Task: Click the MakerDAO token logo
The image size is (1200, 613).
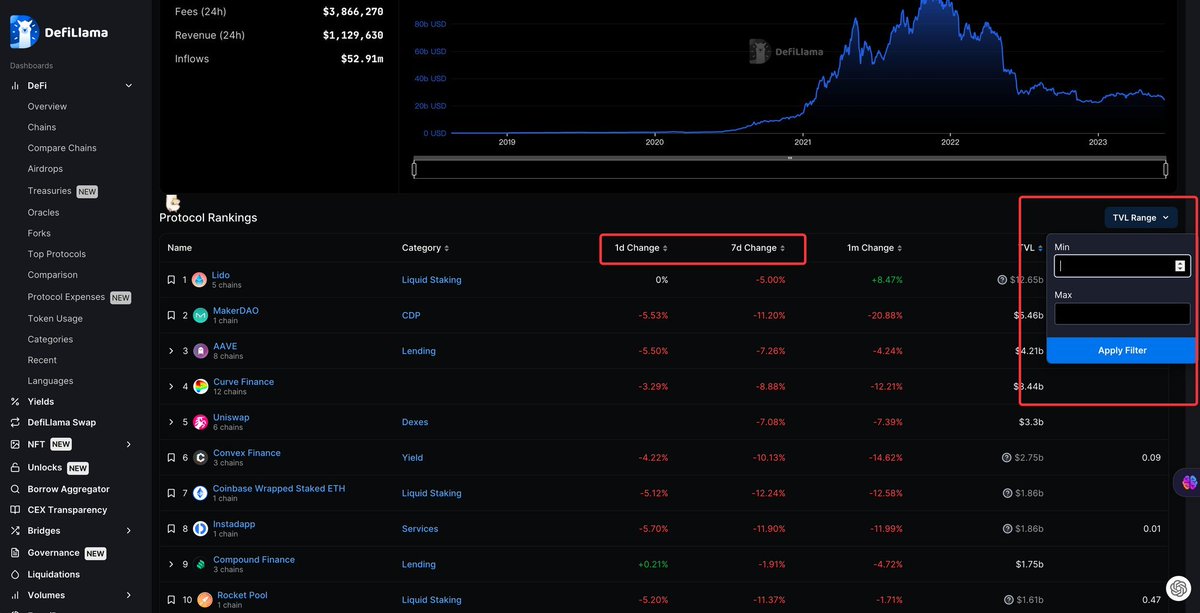Action: pos(199,315)
